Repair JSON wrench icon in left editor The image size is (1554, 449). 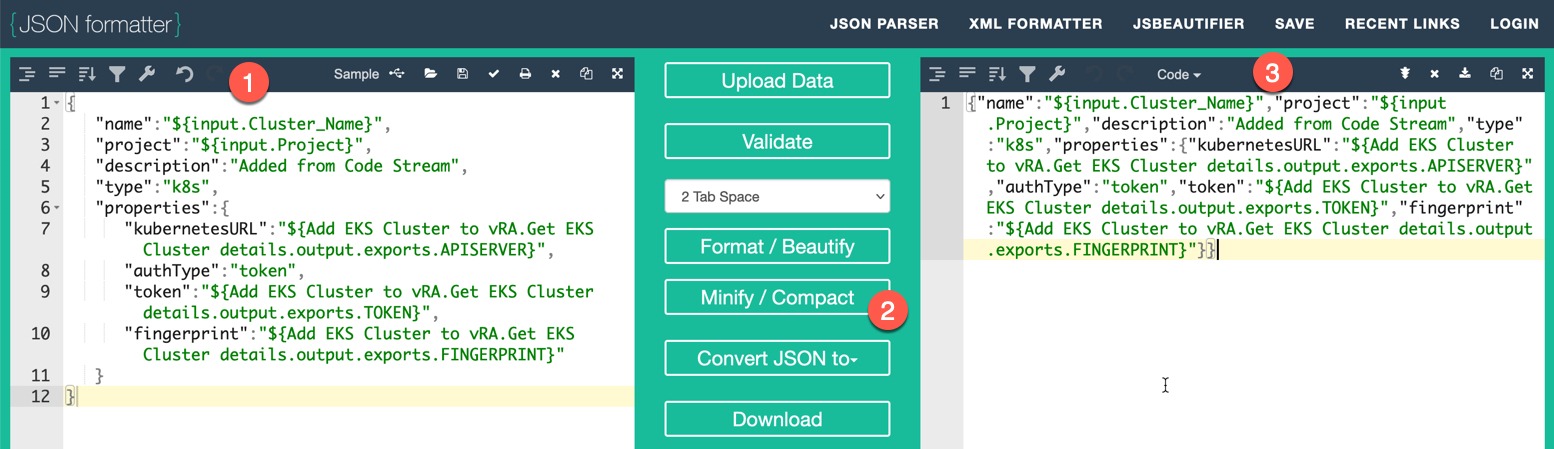146,73
